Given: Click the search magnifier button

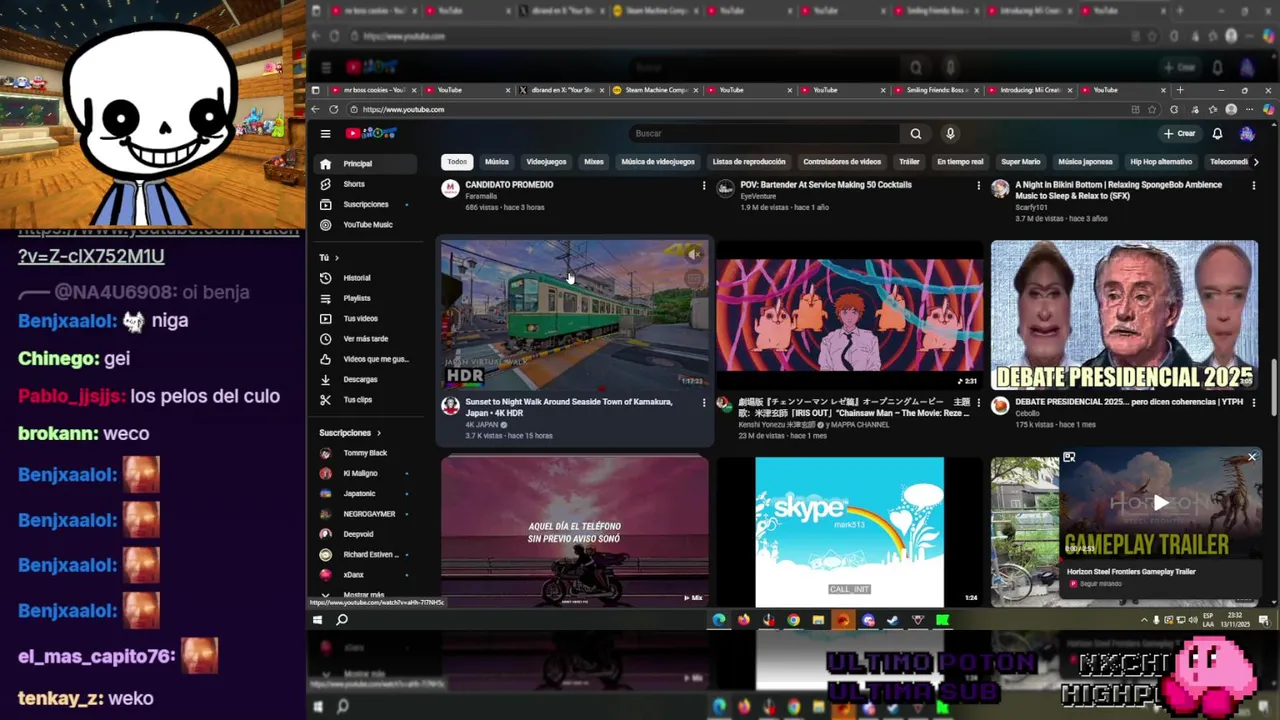Looking at the screenshot, I should pyautogui.click(x=915, y=133).
